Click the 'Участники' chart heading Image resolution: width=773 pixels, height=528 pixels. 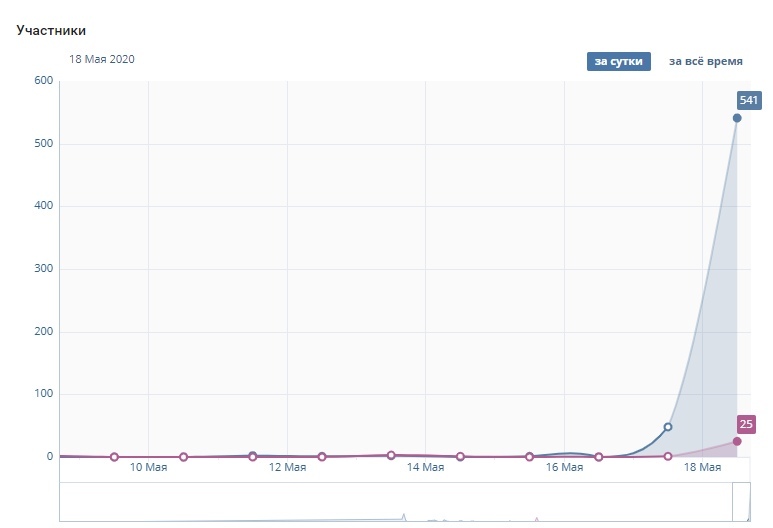(x=51, y=31)
